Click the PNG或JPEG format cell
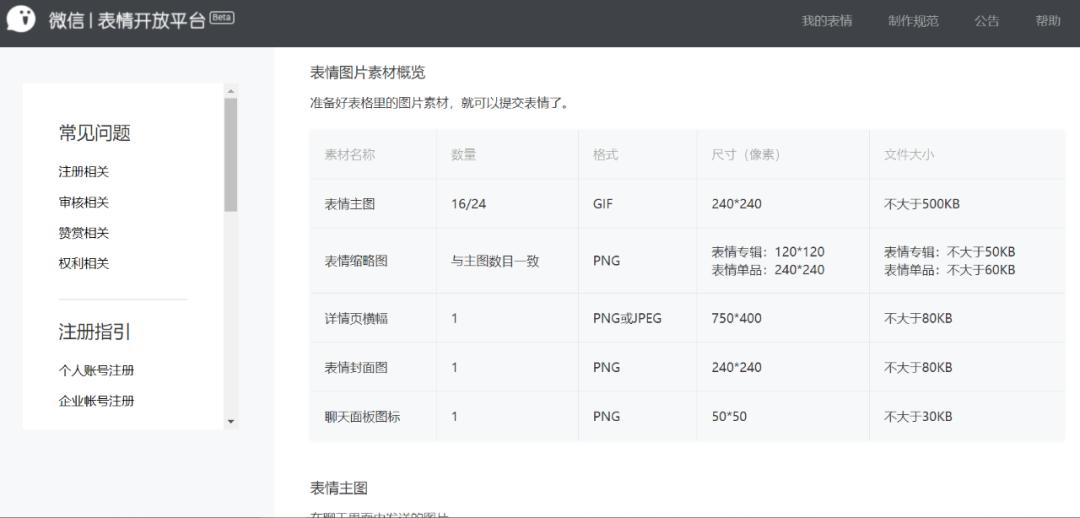1080x518 pixels. (x=627, y=318)
